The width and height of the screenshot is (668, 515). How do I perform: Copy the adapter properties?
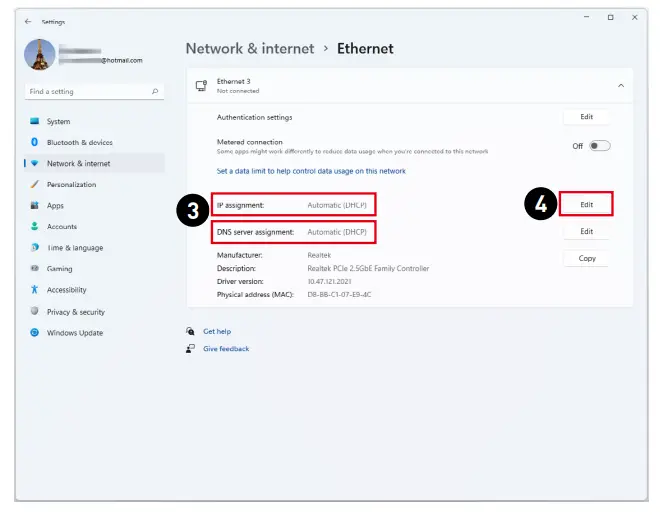(x=586, y=258)
